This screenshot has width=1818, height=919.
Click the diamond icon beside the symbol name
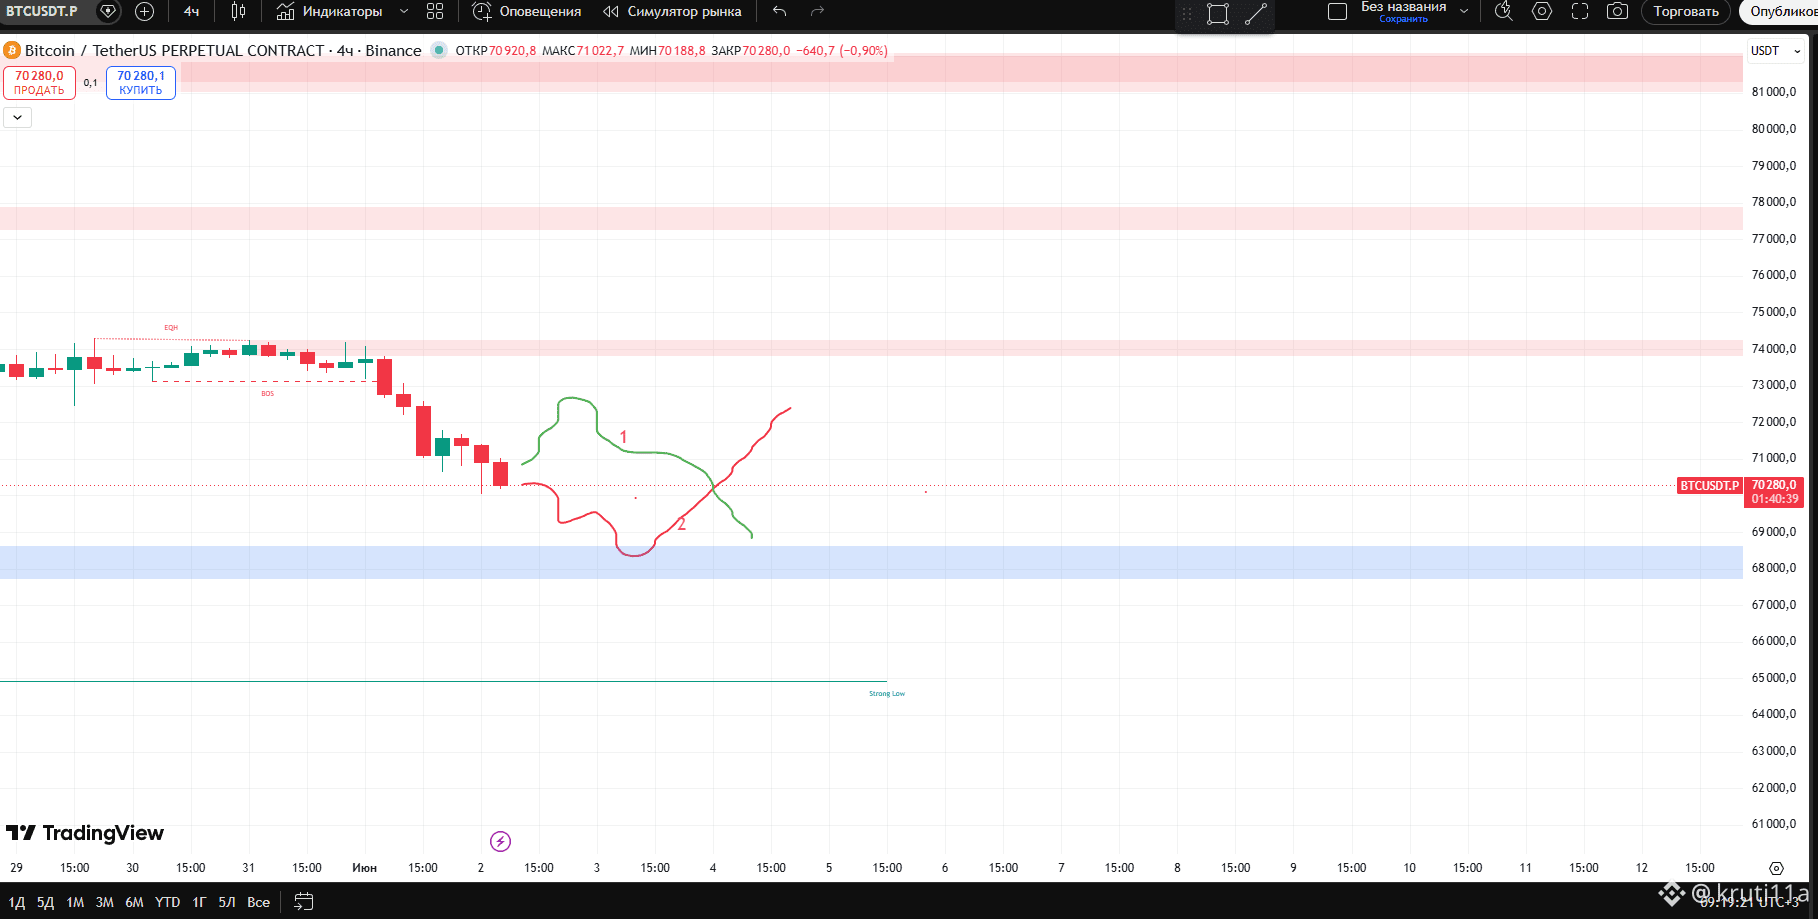point(108,11)
